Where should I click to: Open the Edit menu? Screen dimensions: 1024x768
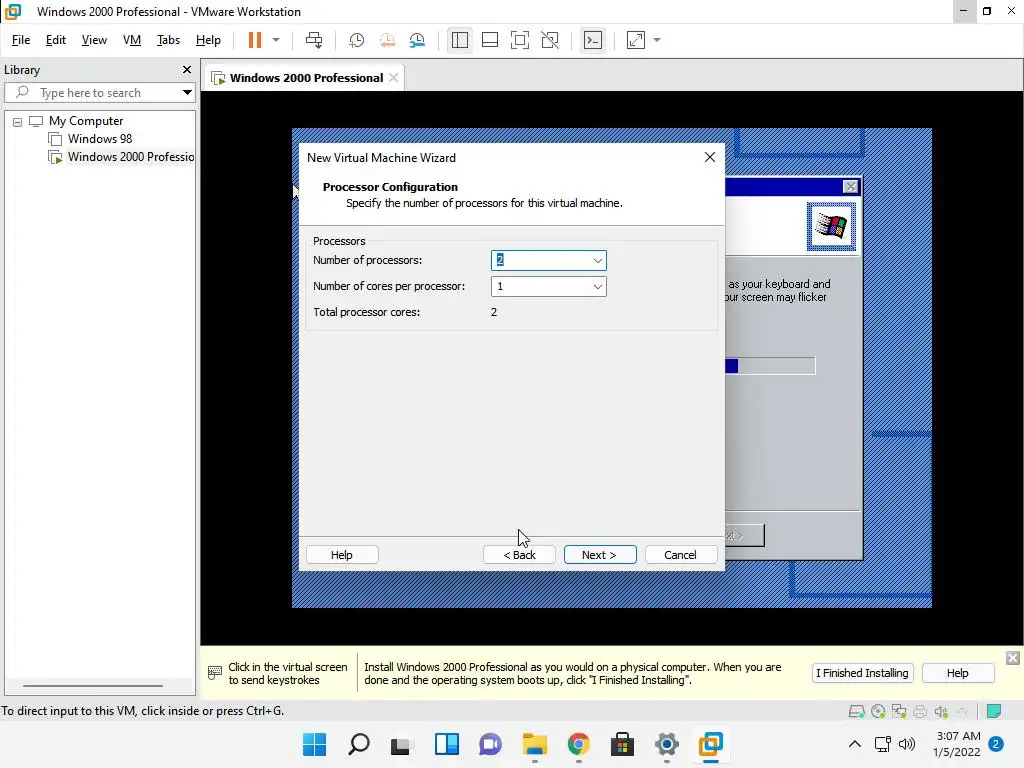[56, 40]
